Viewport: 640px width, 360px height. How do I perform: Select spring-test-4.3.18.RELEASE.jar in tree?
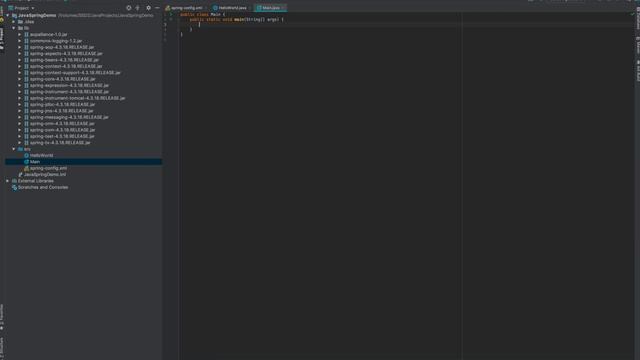pyautogui.click(x=62, y=136)
